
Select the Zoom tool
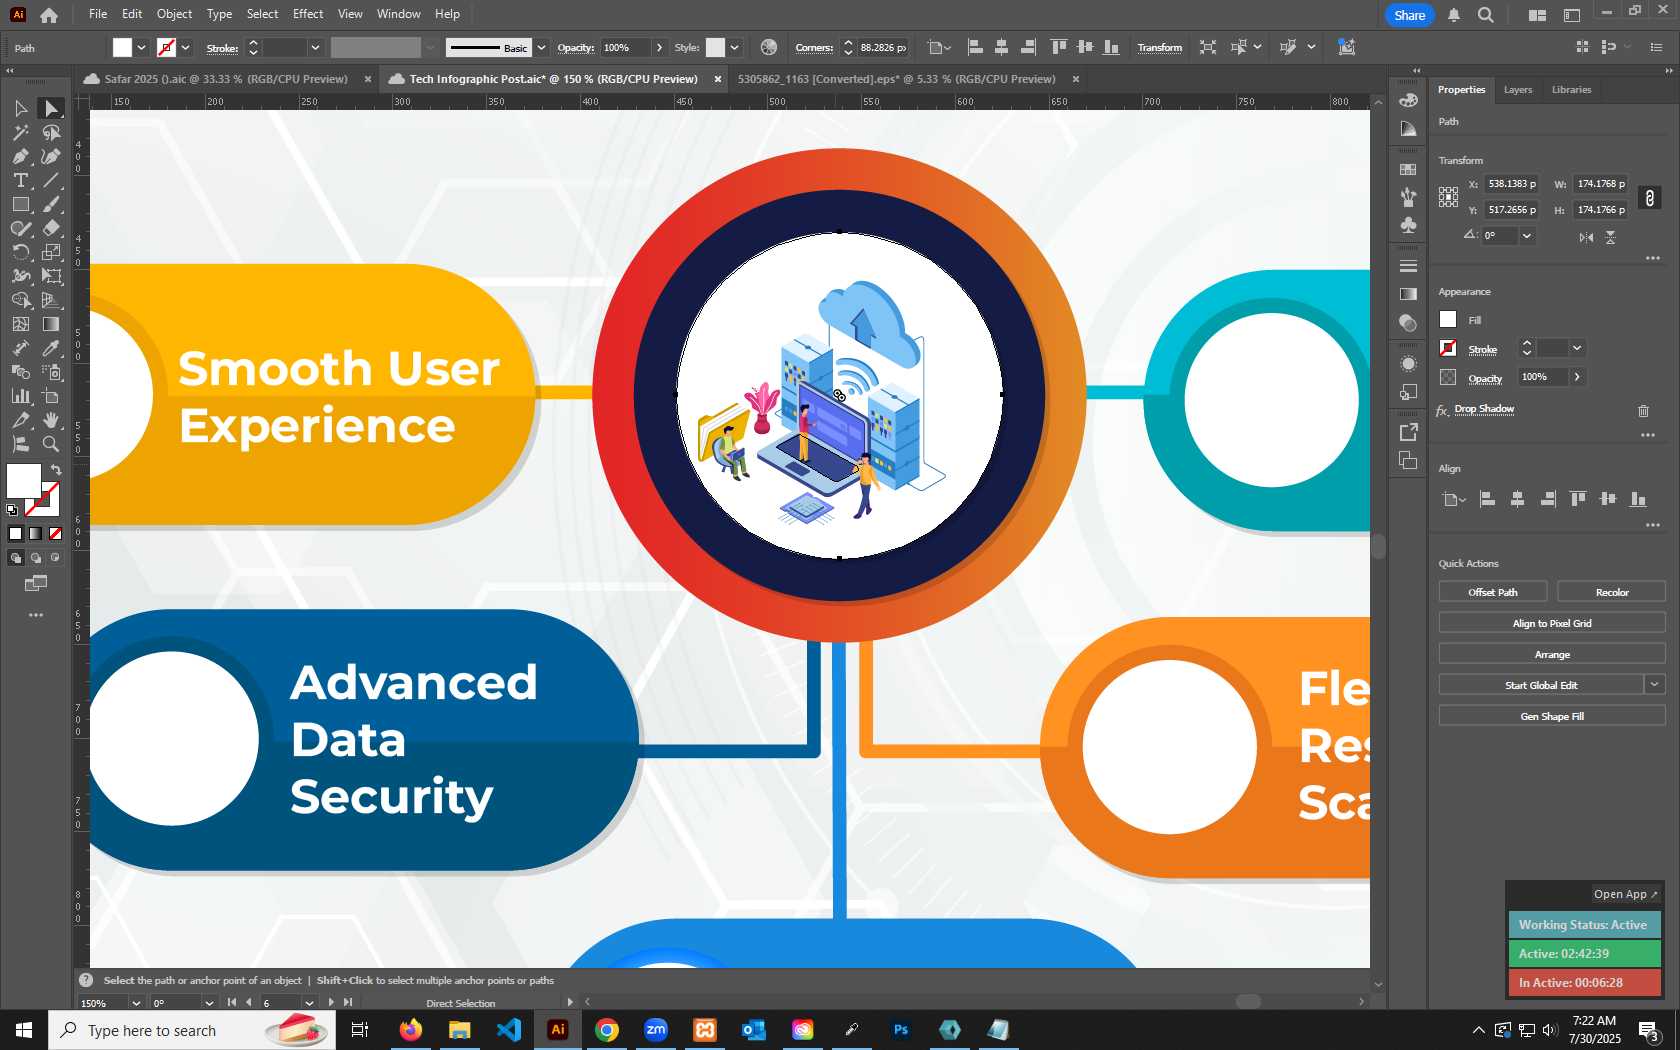51,444
